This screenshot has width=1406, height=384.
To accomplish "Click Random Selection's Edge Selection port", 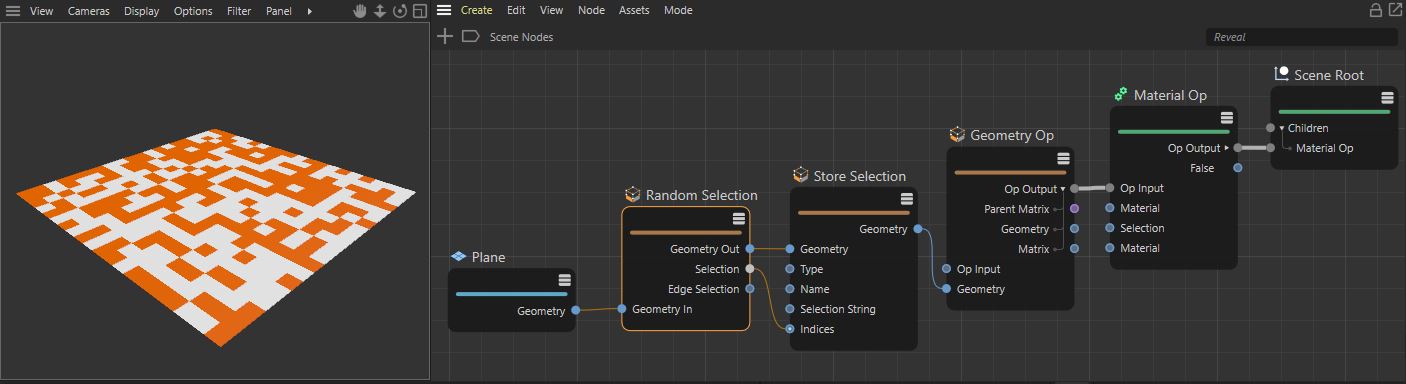I will click(x=750, y=289).
